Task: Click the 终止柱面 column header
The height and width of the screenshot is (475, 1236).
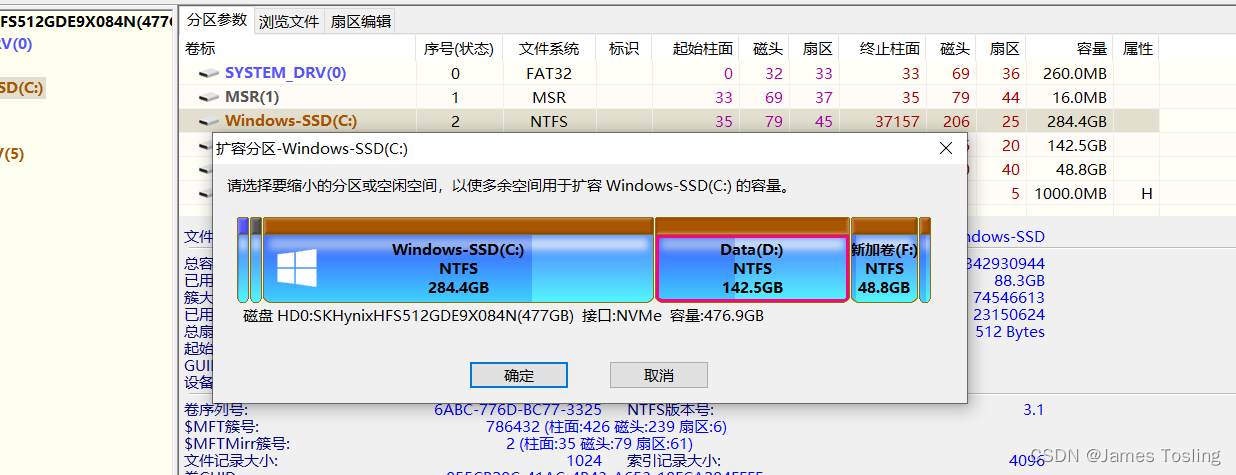Action: tap(890, 49)
